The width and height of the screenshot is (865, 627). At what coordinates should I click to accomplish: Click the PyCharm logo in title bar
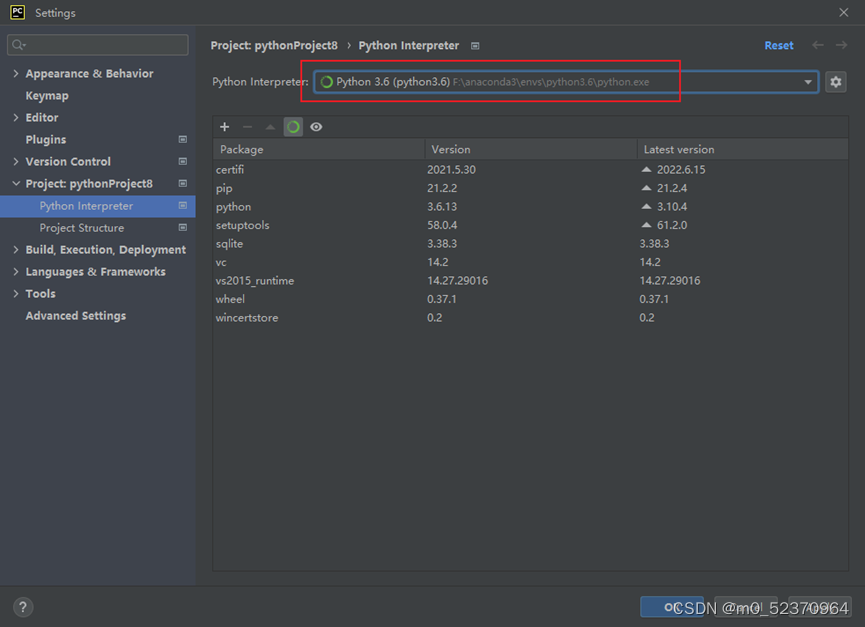coord(17,12)
